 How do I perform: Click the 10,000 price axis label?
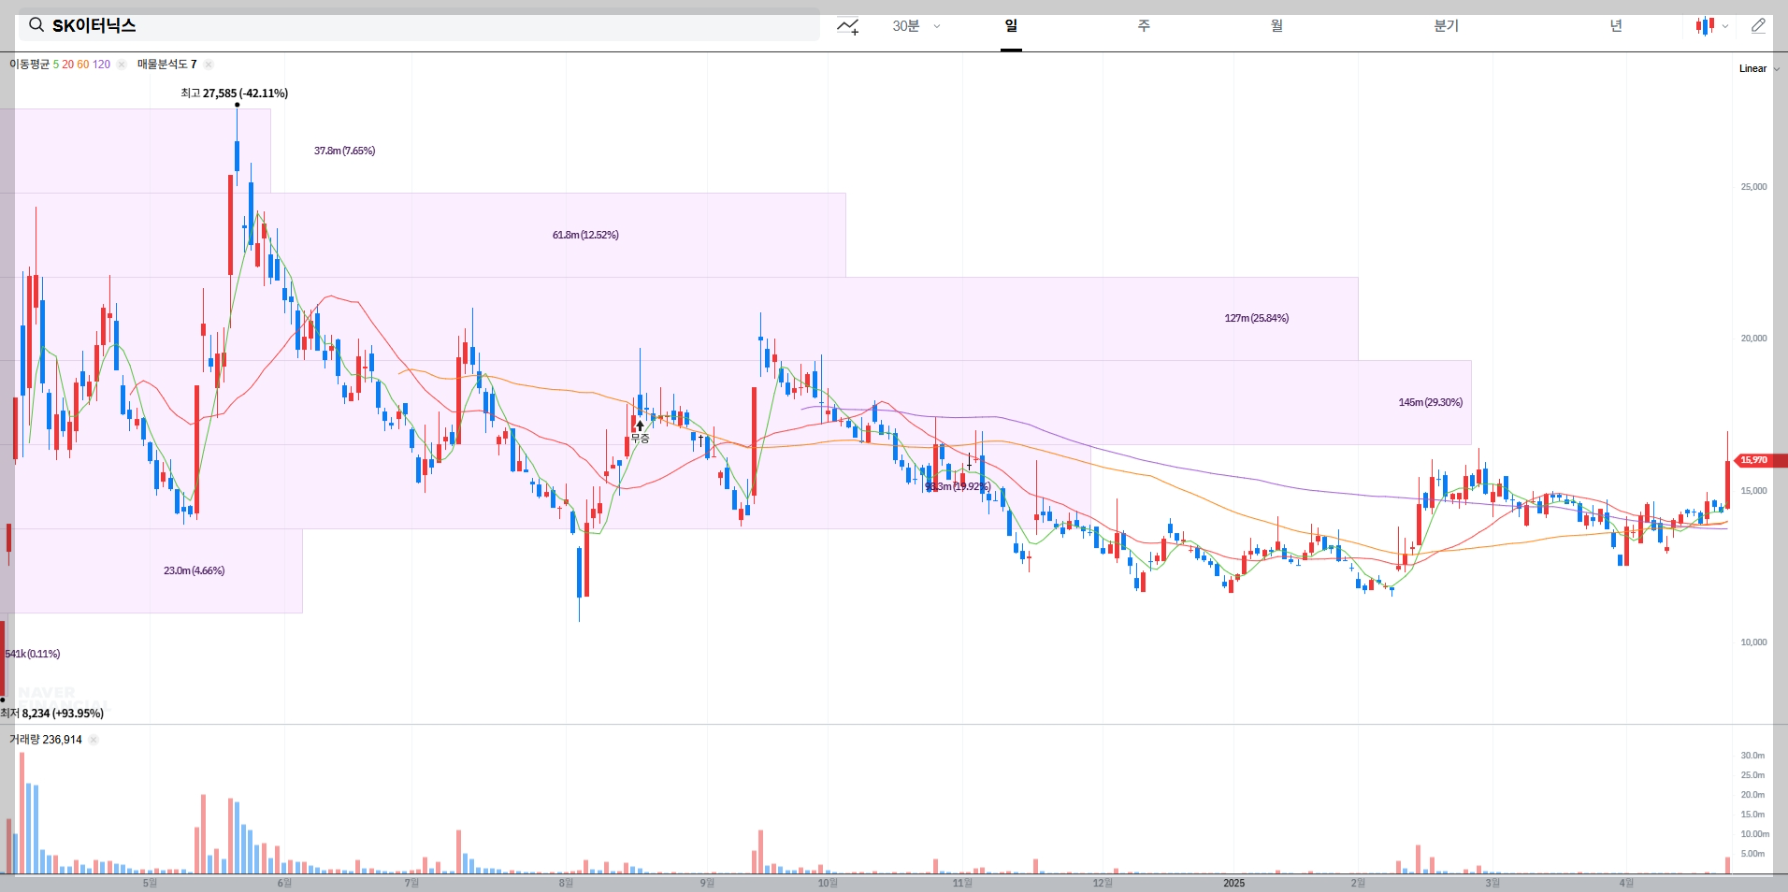pos(1754,642)
